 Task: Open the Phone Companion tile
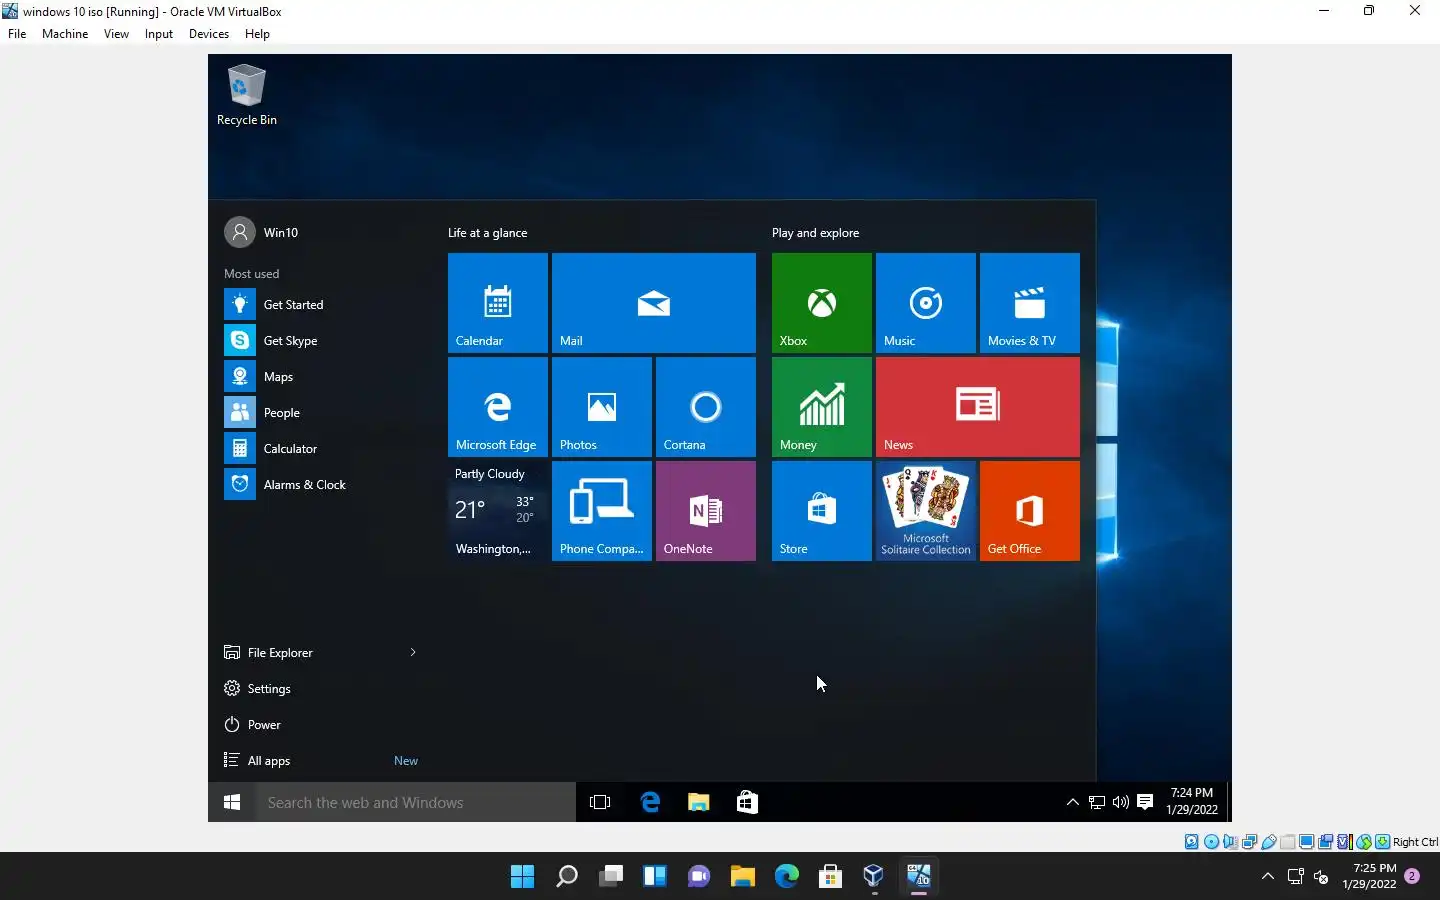click(x=602, y=511)
